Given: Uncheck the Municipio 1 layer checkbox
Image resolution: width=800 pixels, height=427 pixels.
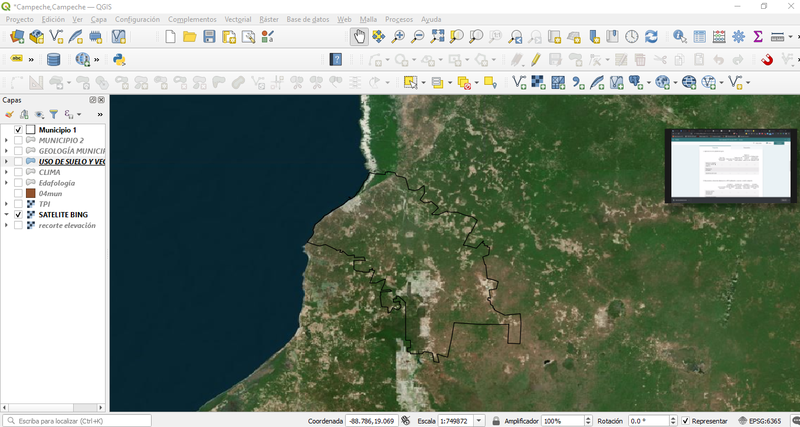Looking at the screenshot, I should pyautogui.click(x=18, y=130).
